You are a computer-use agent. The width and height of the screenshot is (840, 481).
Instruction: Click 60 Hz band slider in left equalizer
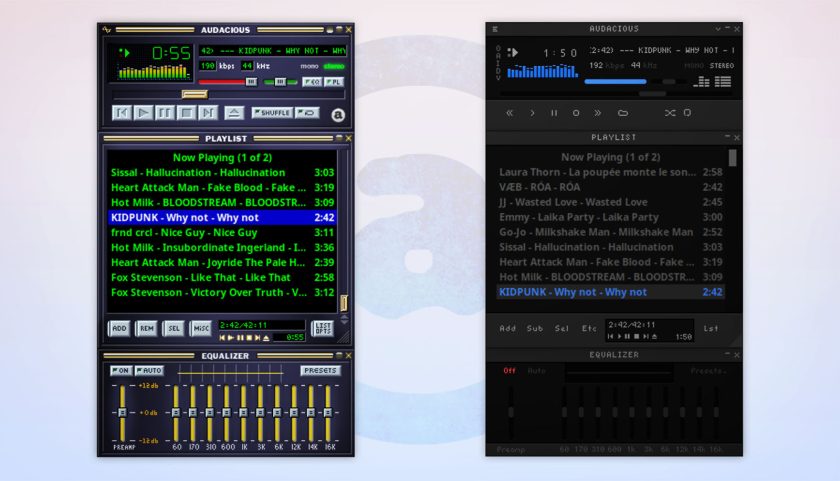click(x=176, y=412)
